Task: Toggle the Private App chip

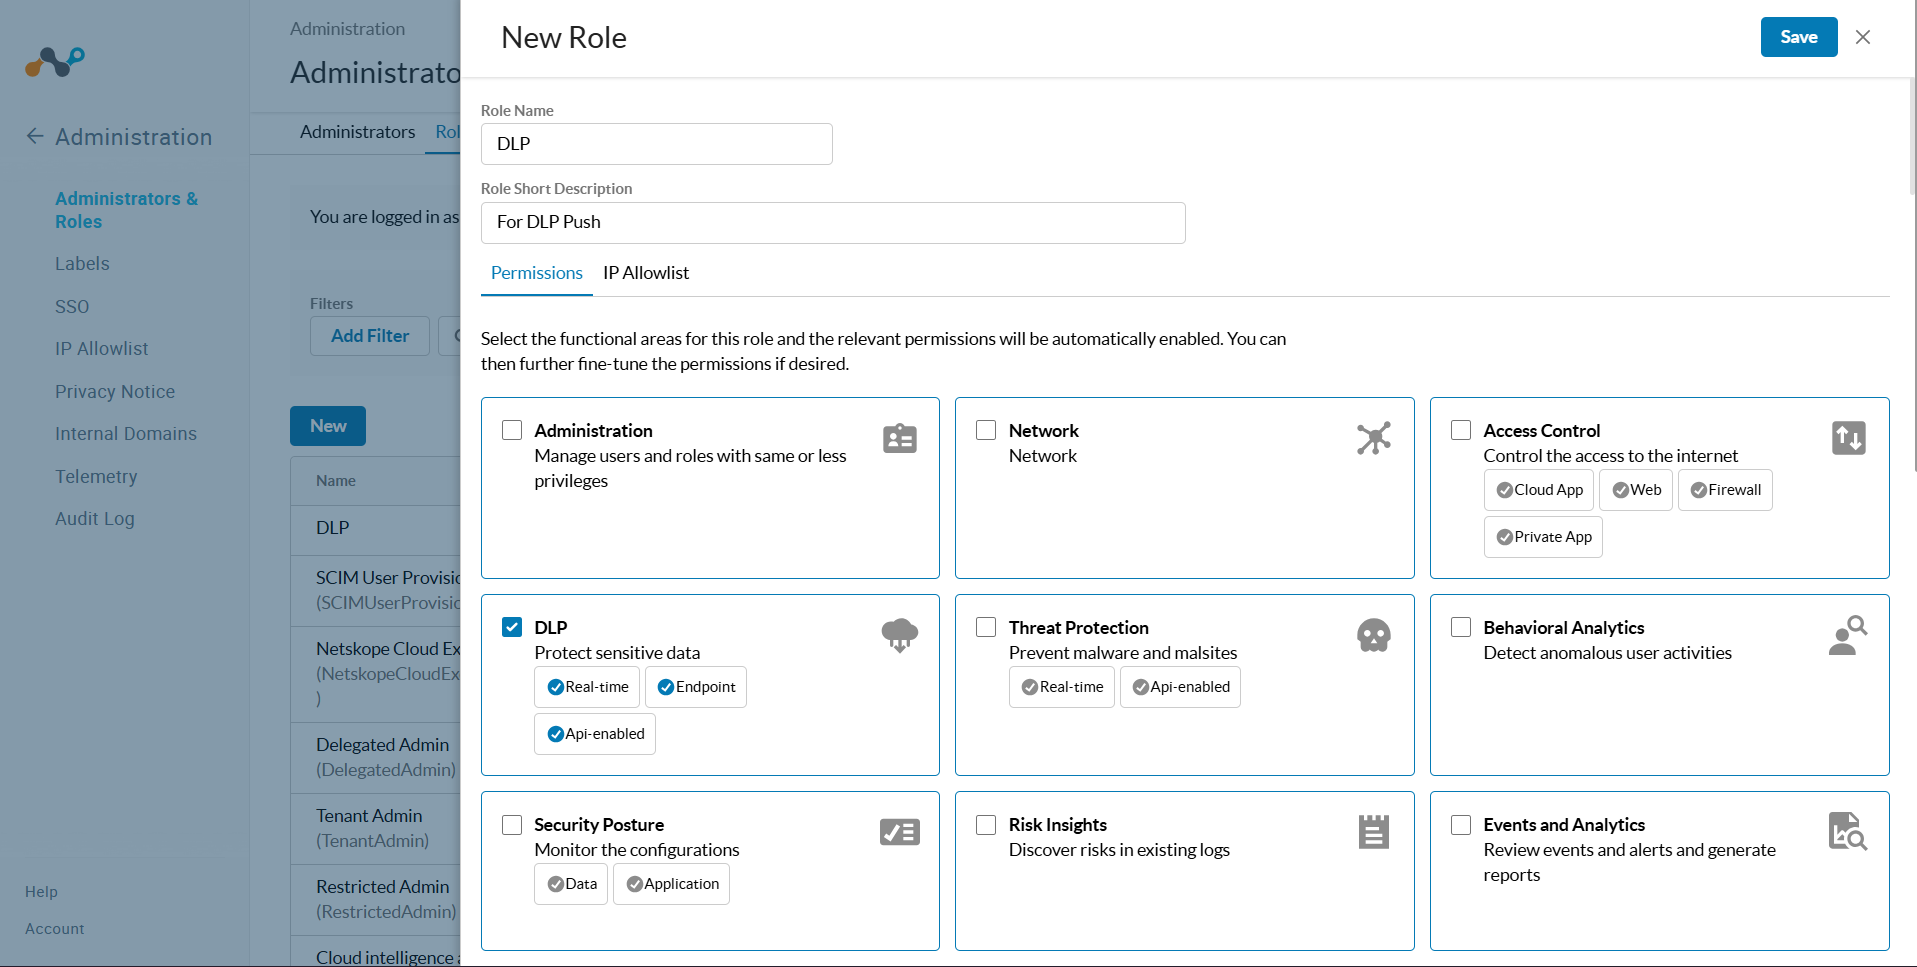Action: click(x=1543, y=537)
